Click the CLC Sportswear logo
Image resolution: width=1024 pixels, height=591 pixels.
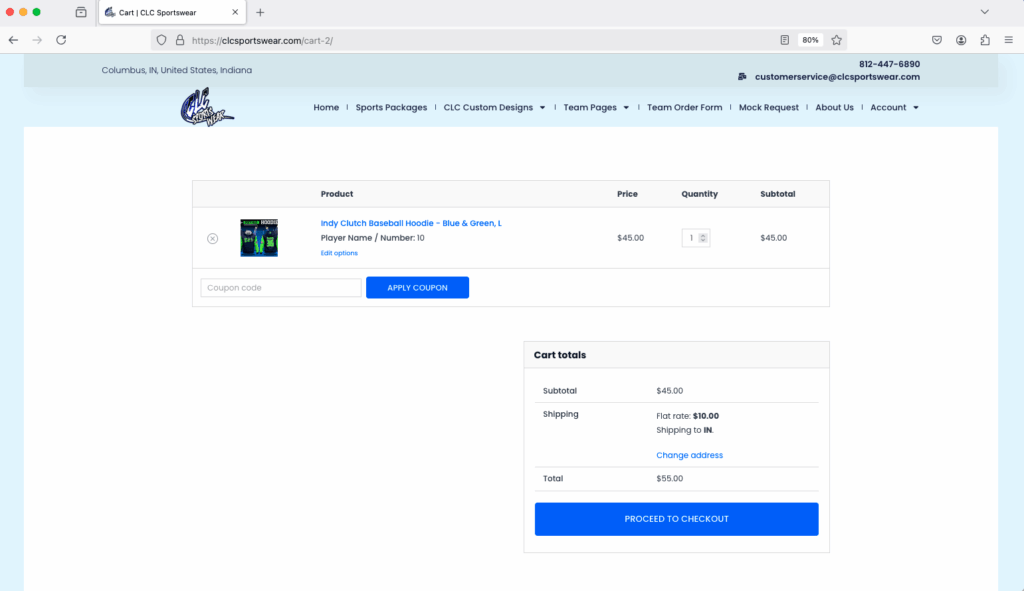[x=207, y=107]
